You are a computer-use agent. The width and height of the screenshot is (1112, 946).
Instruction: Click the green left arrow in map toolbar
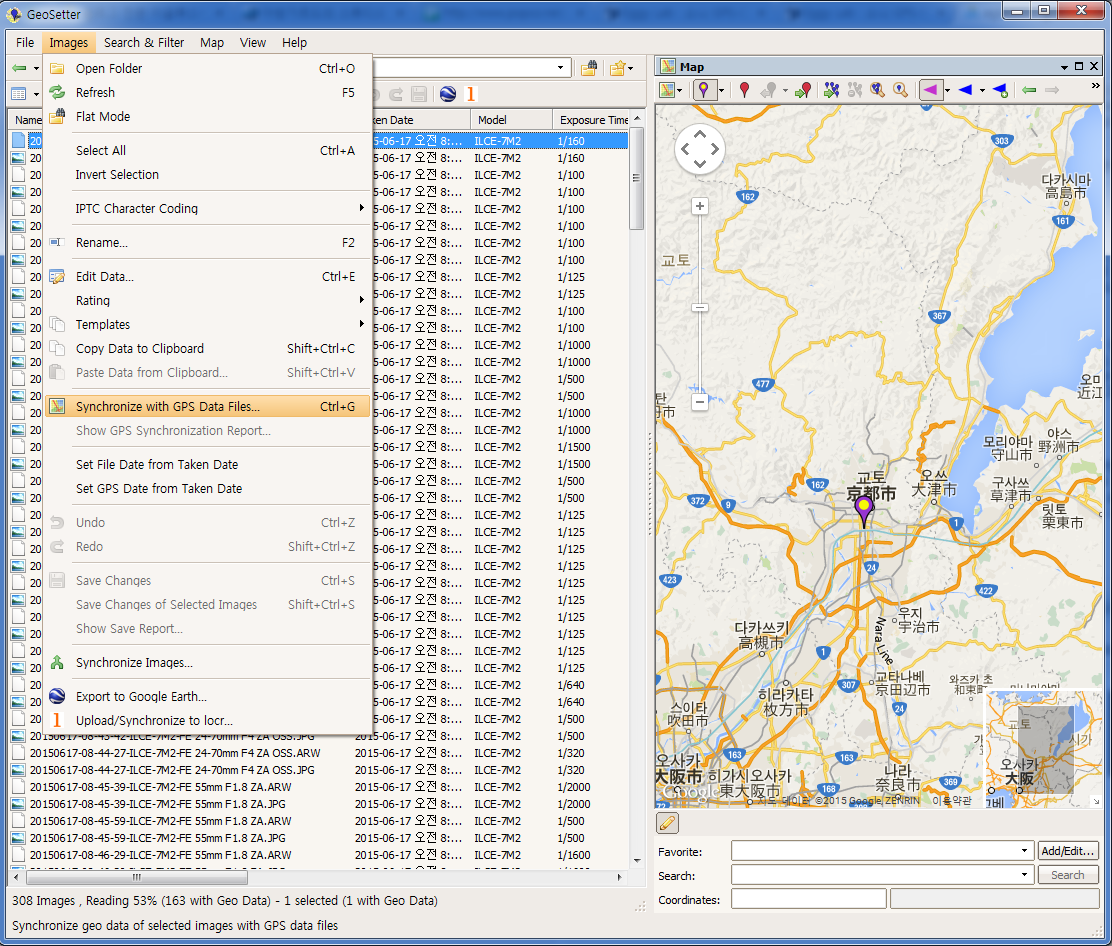point(1029,90)
